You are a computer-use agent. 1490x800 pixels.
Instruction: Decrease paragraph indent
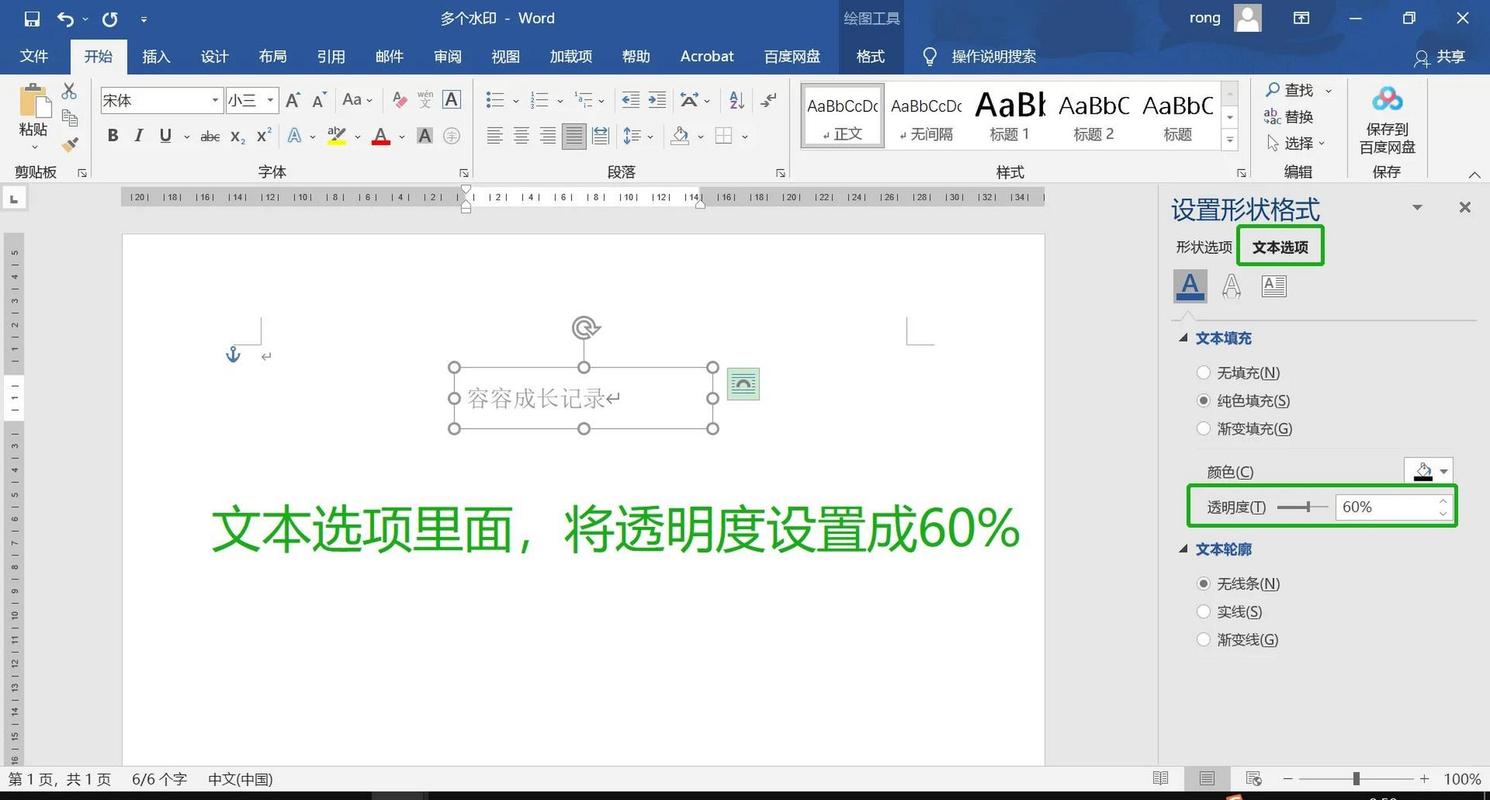[x=630, y=100]
